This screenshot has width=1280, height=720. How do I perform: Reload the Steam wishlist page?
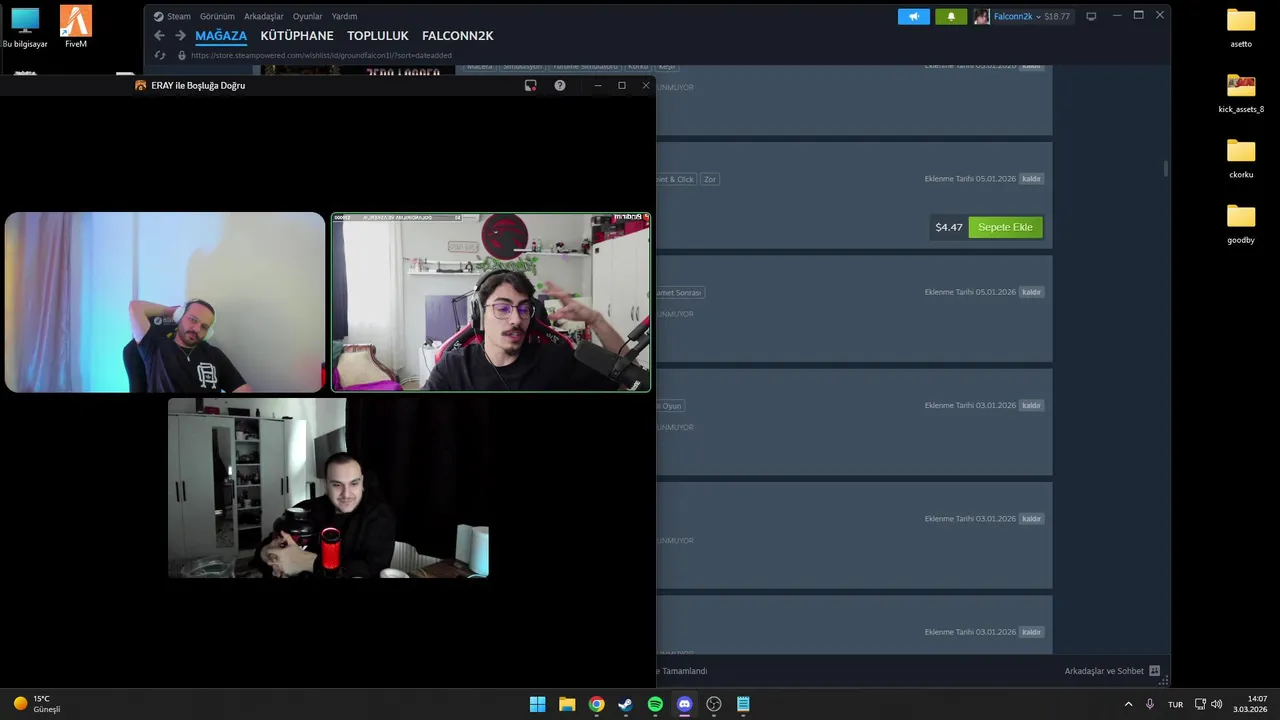pos(160,56)
